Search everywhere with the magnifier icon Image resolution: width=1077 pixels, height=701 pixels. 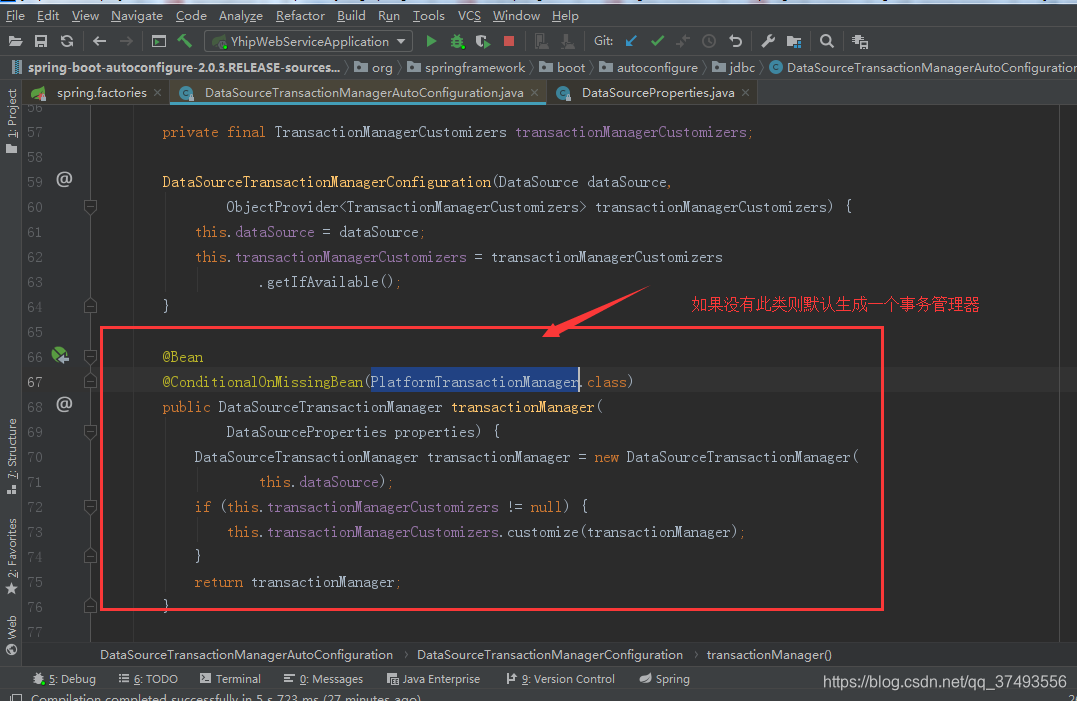(x=827, y=41)
